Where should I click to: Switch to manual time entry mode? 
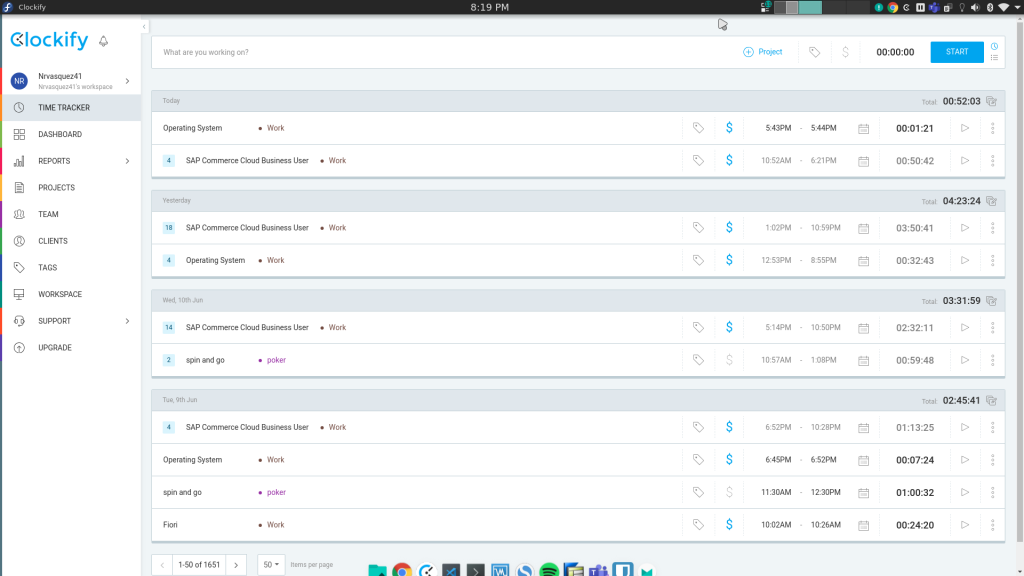point(994,57)
